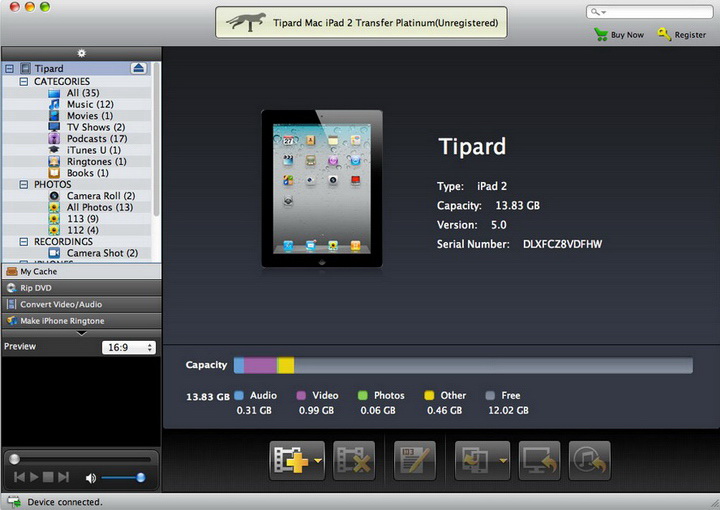Click the iTunes U graduation cap icon

pos(54,150)
